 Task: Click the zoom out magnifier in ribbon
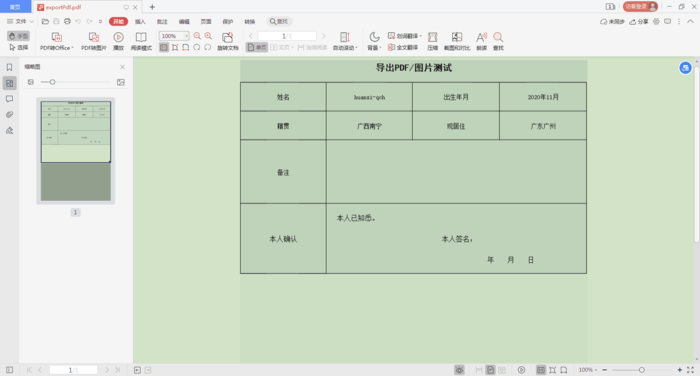[197, 36]
